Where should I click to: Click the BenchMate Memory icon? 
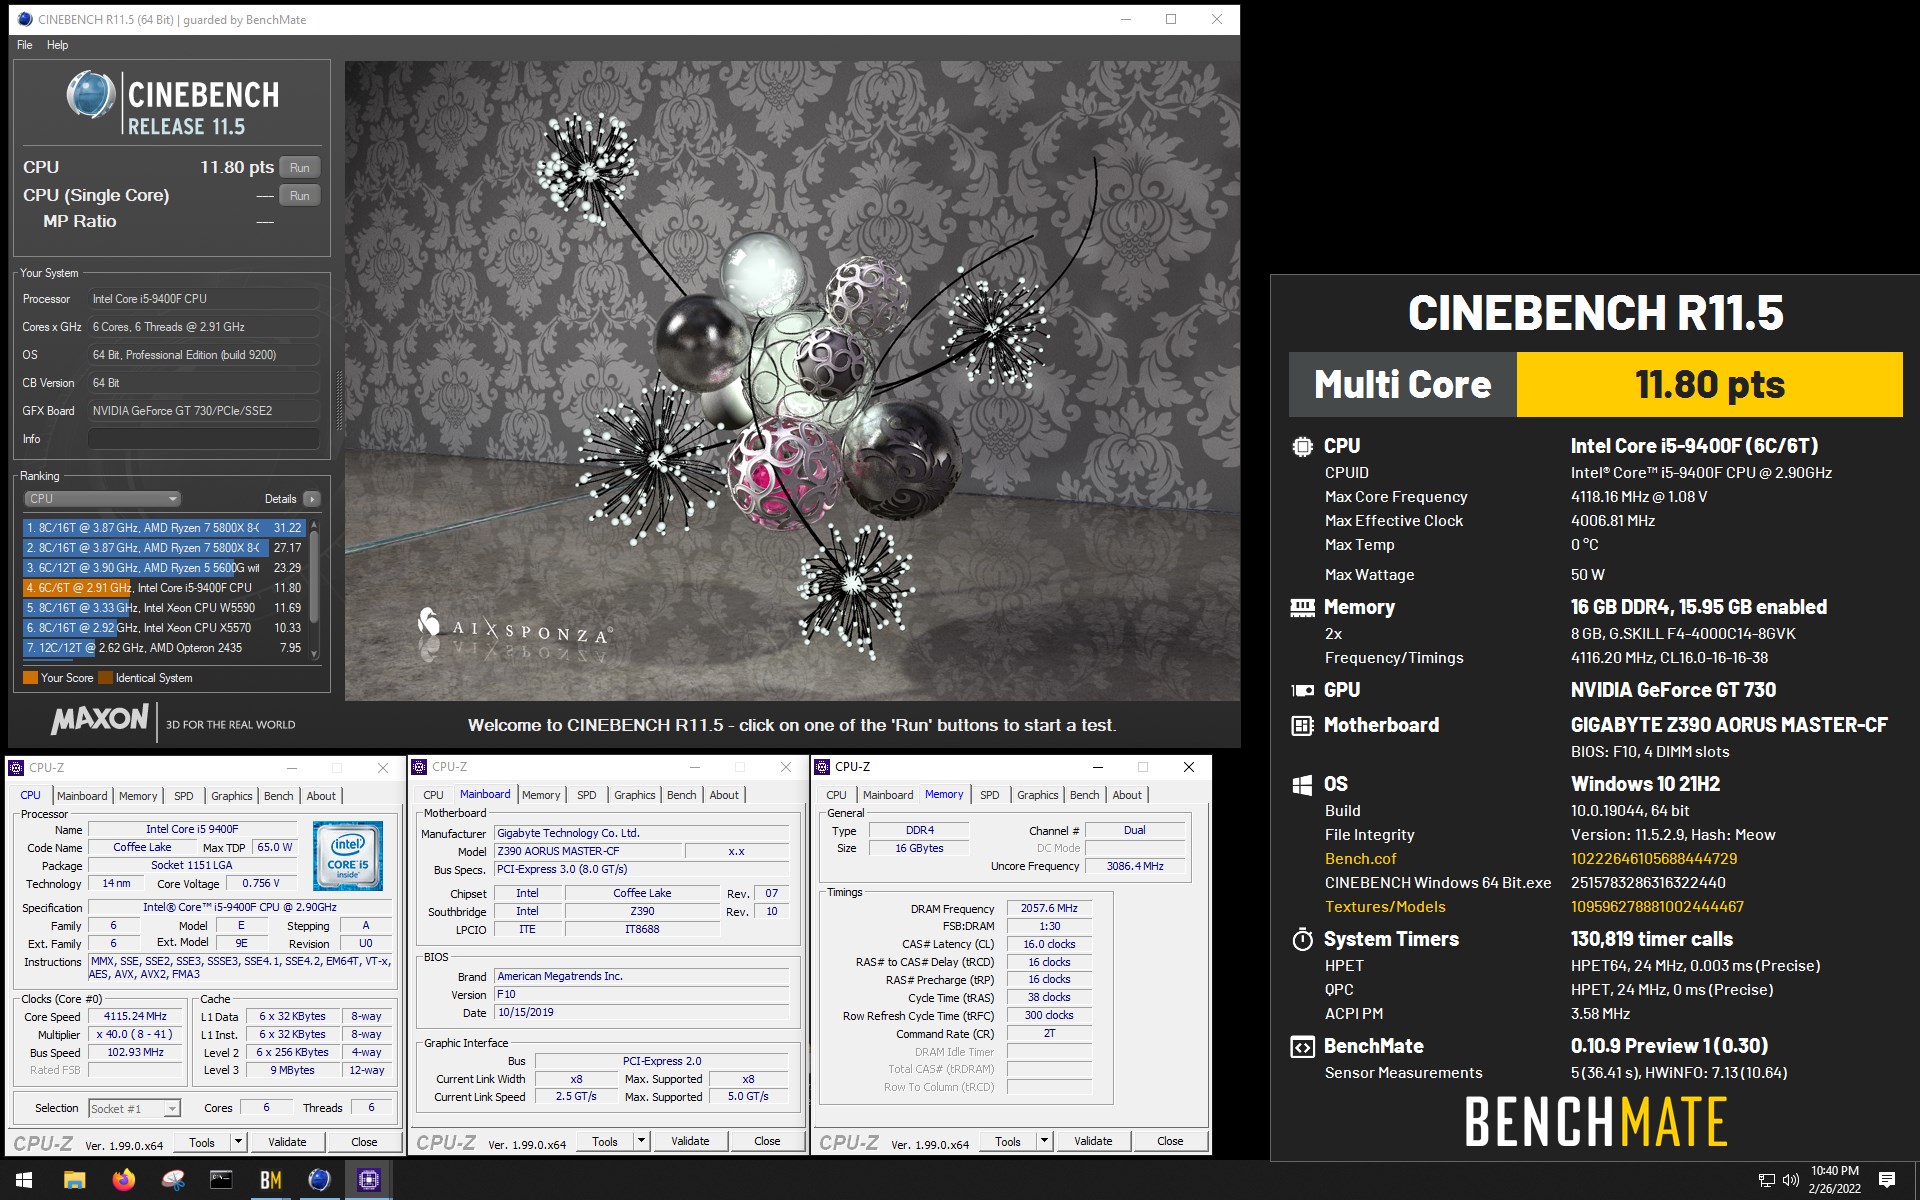pyautogui.click(x=1302, y=607)
